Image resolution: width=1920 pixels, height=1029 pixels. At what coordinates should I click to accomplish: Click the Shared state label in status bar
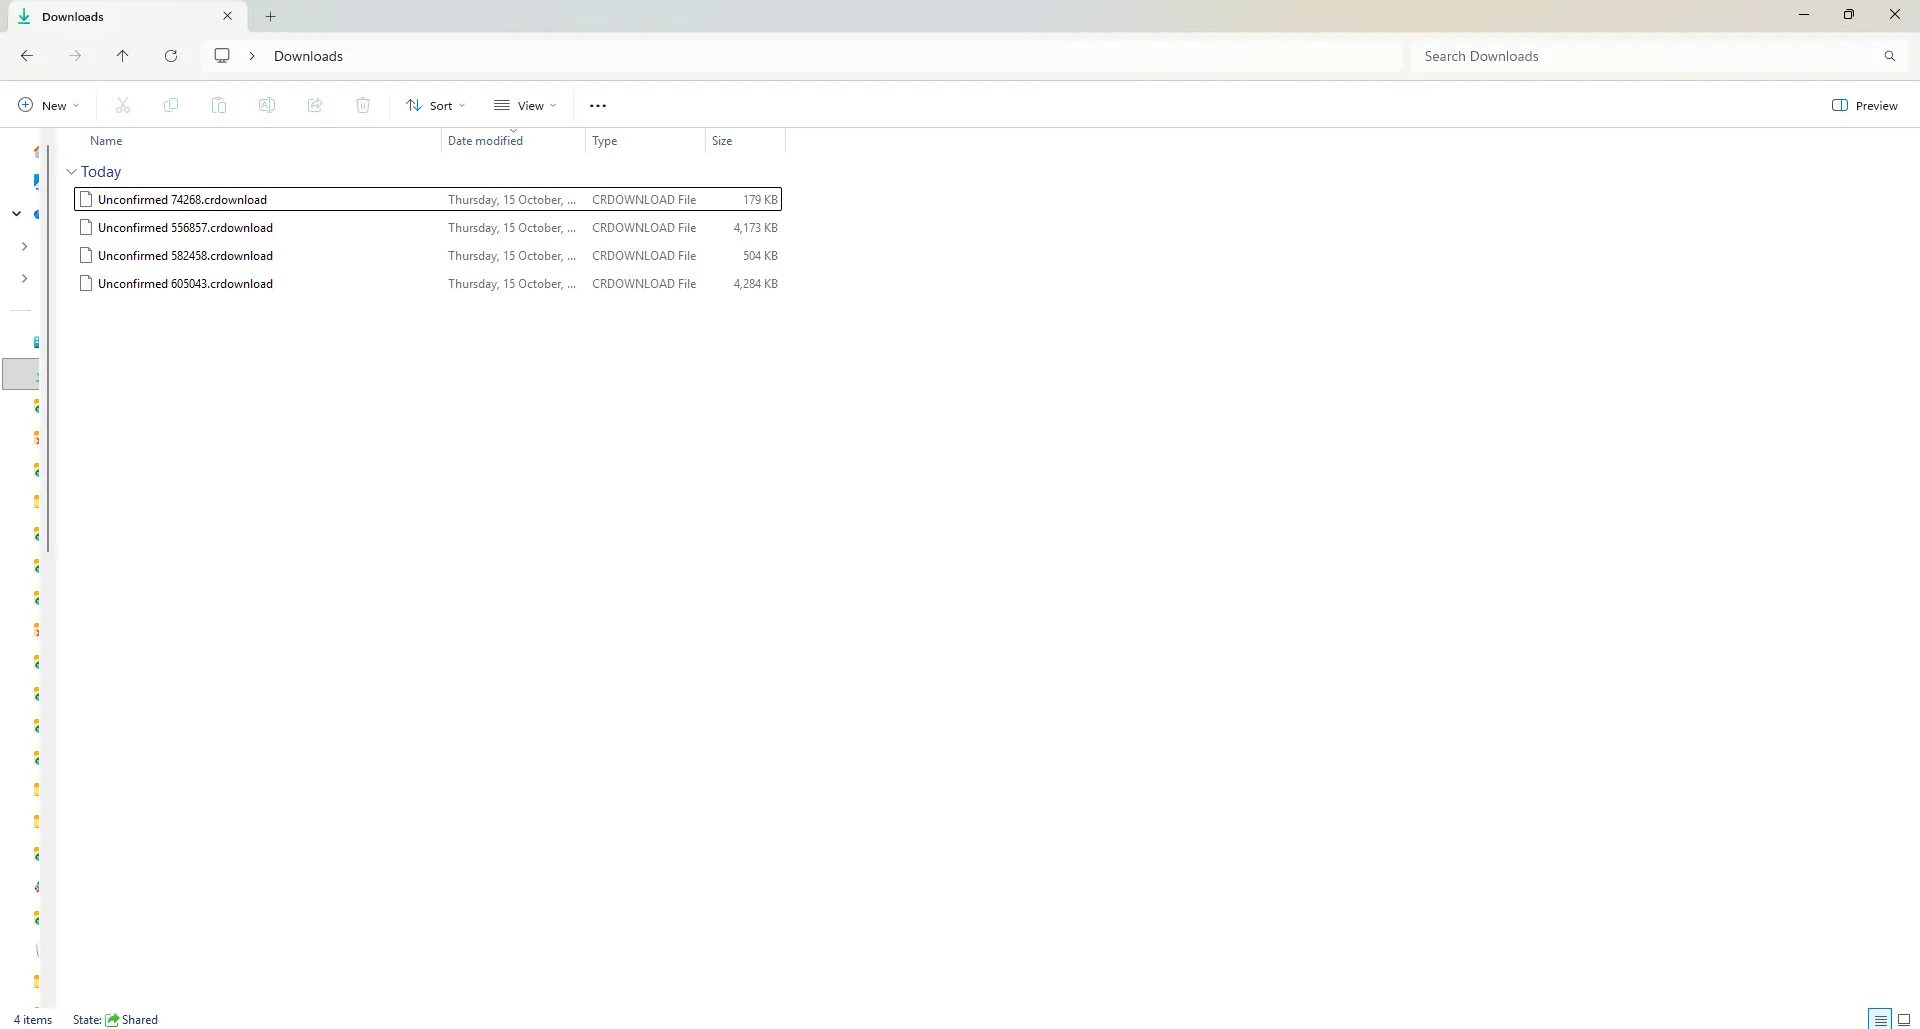[132, 1020]
